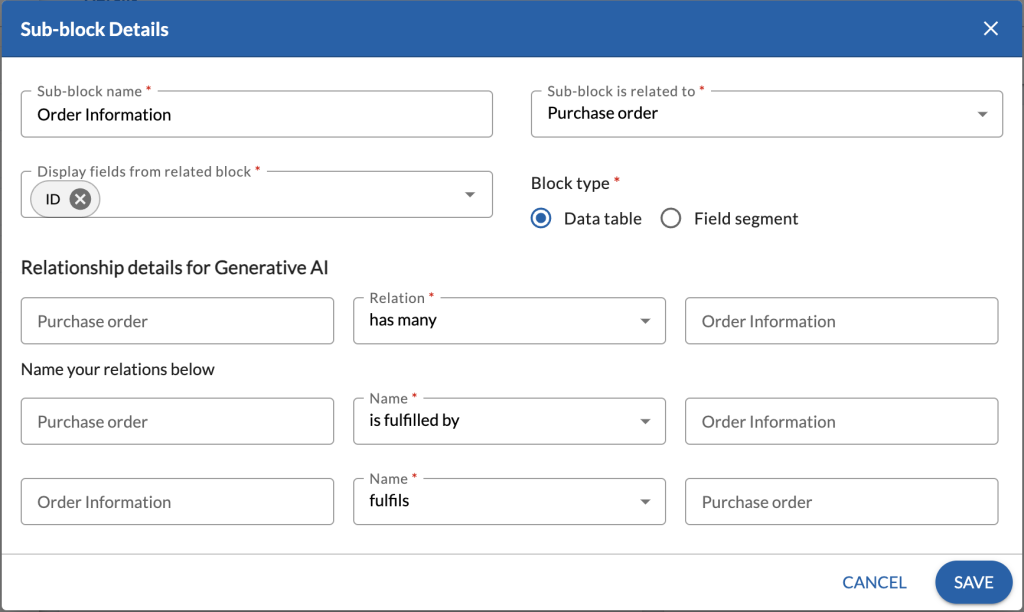Open the 'is fulfilled by' name selector
Image resolution: width=1024 pixels, height=612 pixels.
click(x=509, y=421)
